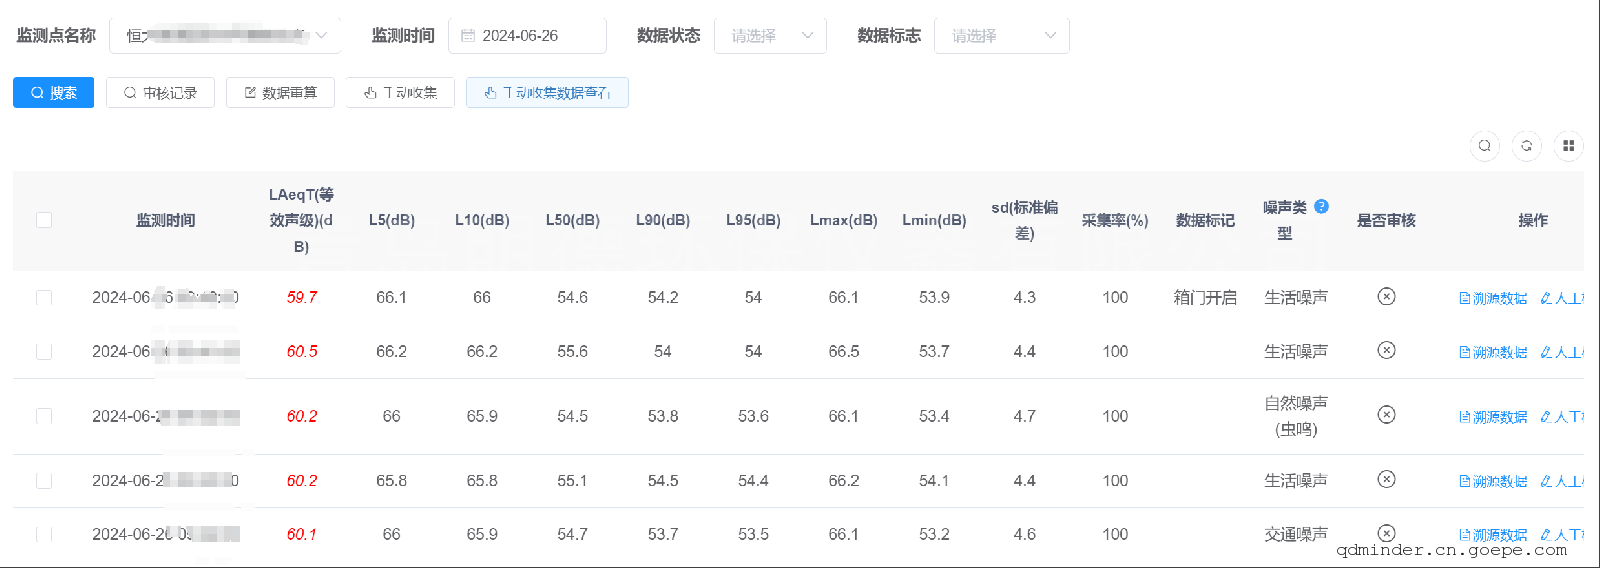Click the blue 搜索 button
Screen dimensions: 1600x568
pos(53,93)
